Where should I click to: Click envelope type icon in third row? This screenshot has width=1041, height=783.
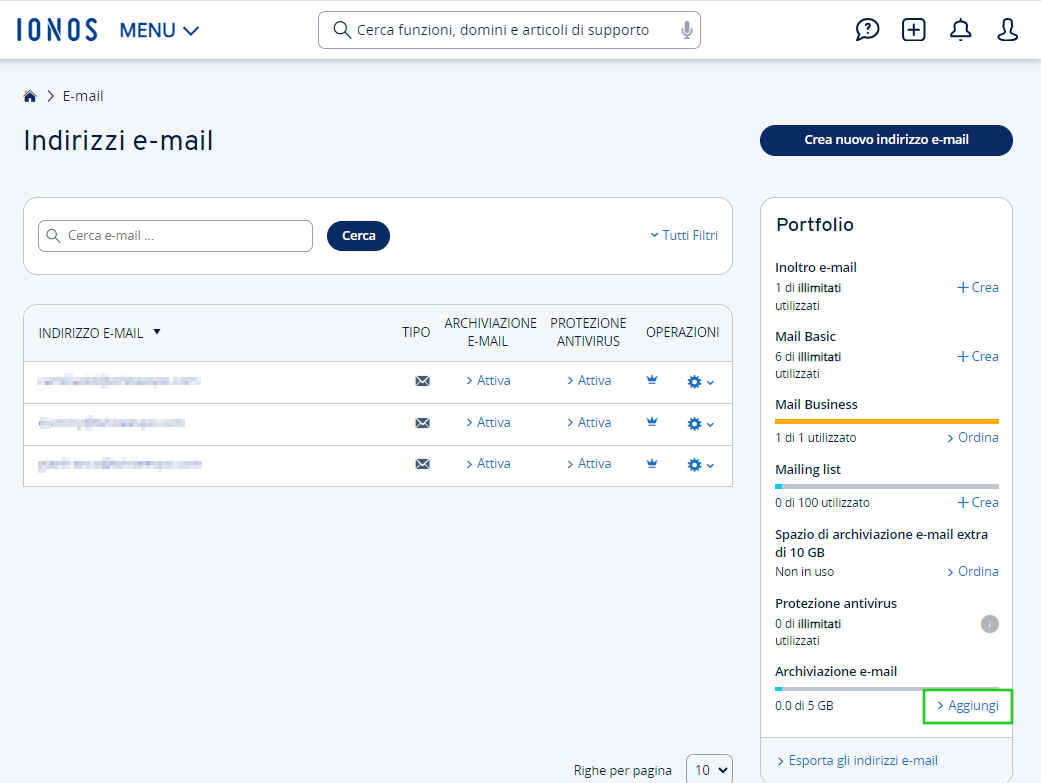422,464
